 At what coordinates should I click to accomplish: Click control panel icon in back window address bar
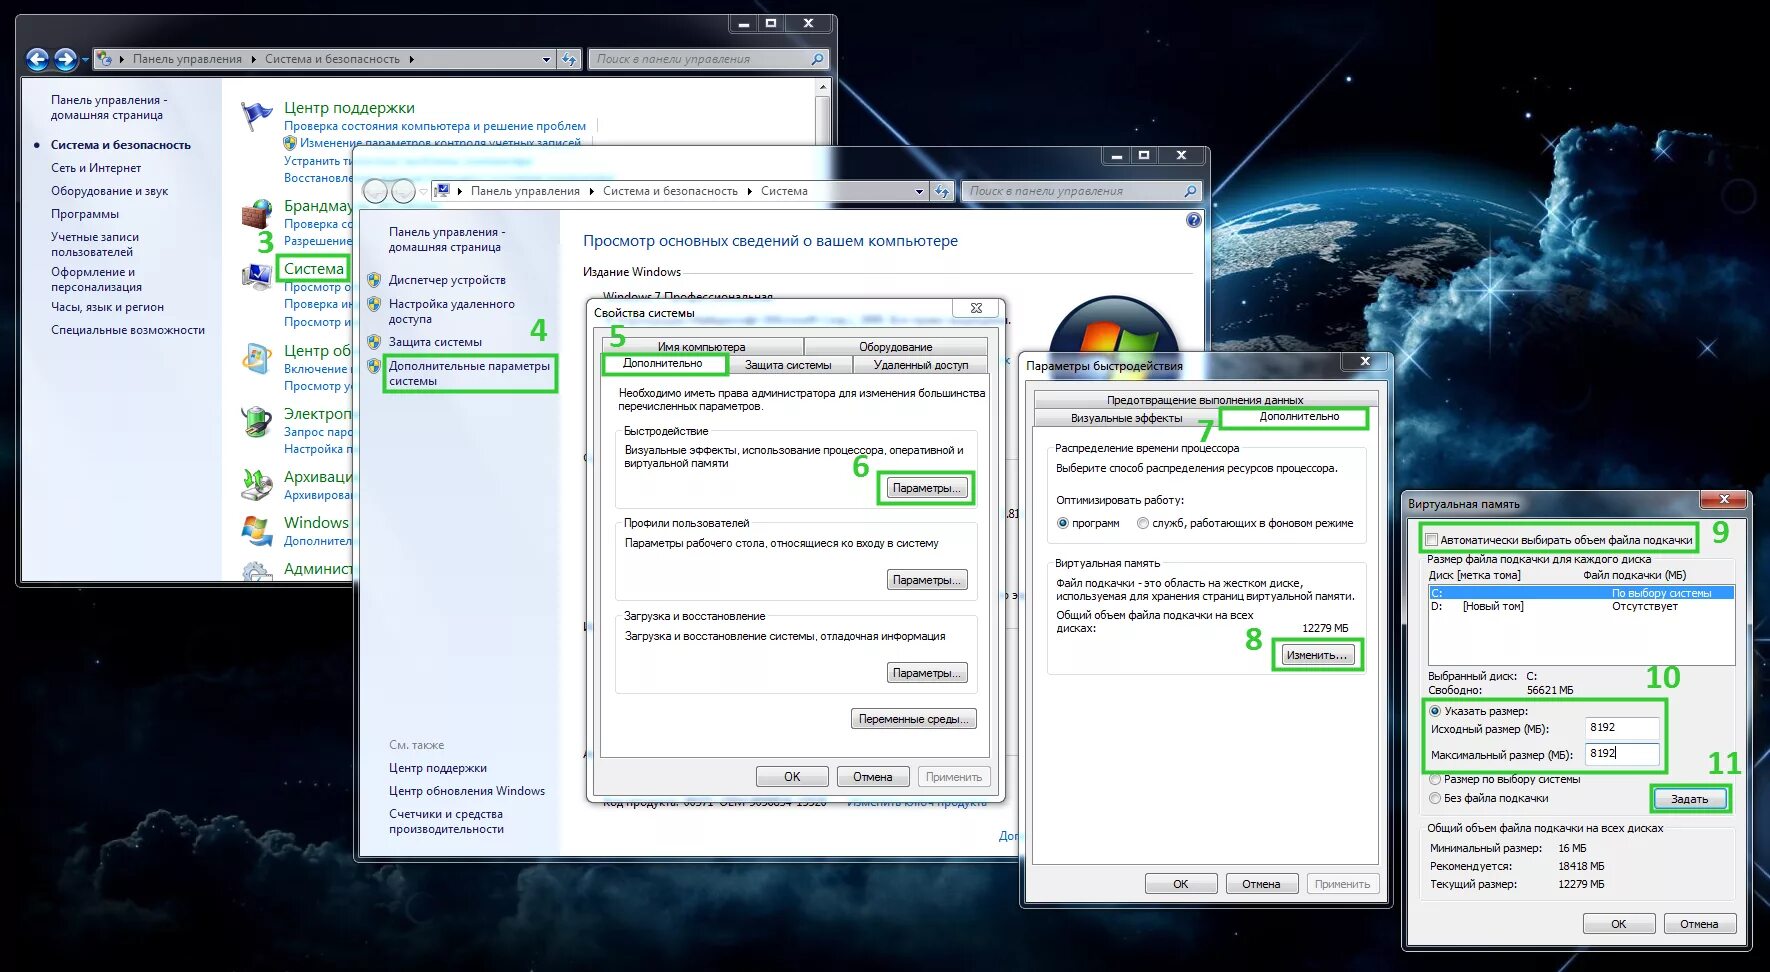(x=104, y=59)
